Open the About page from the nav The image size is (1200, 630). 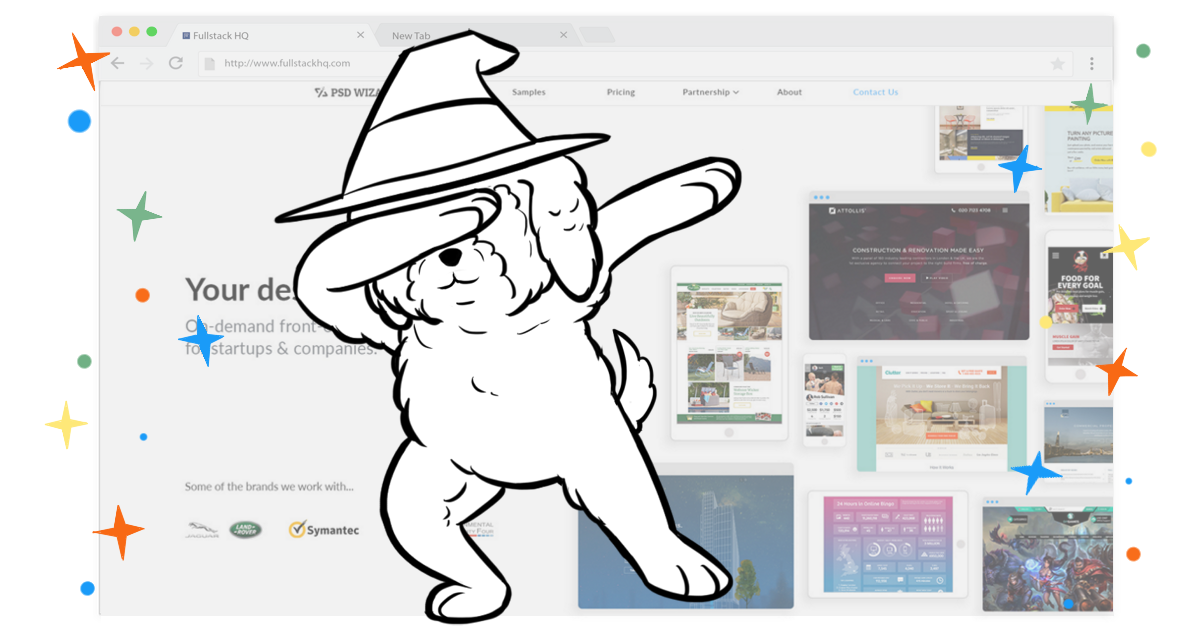coord(789,91)
